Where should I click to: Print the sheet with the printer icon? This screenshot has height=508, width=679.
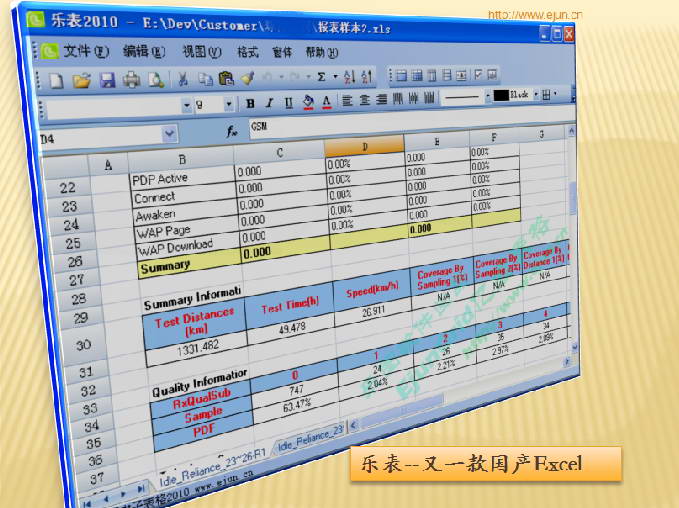pyautogui.click(x=131, y=80)
